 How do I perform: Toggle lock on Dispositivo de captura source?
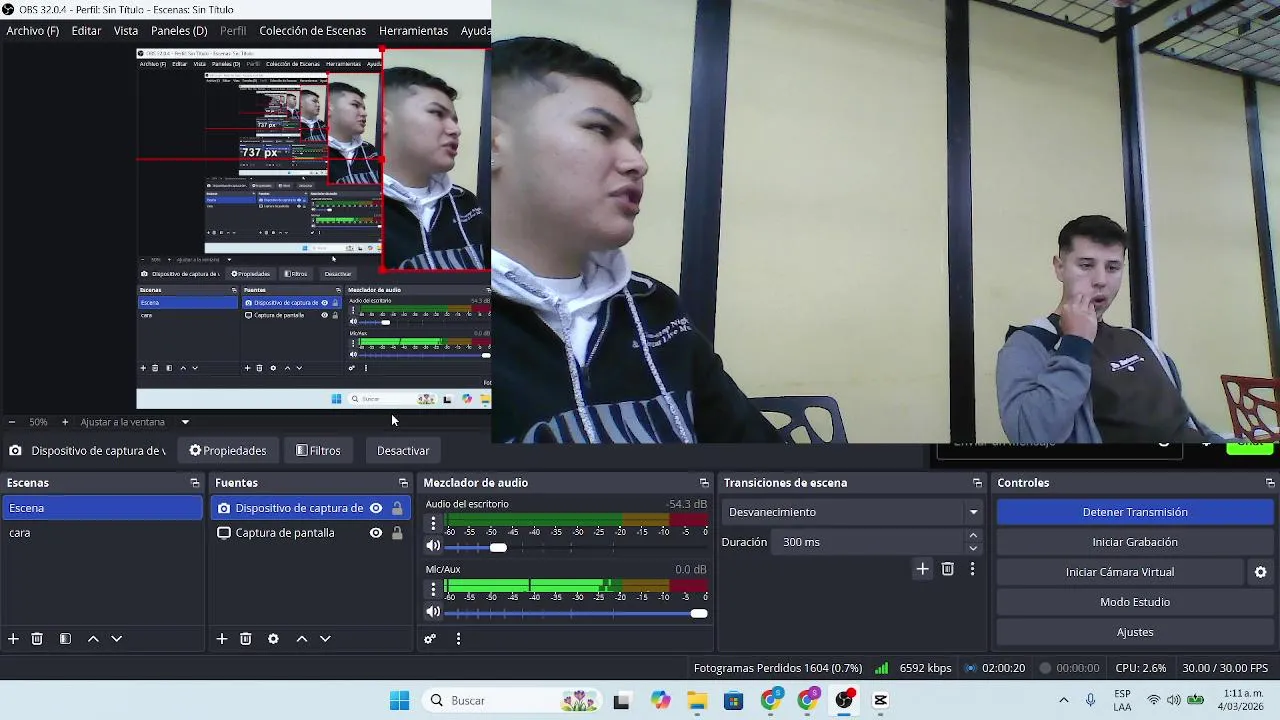(397, 508)
